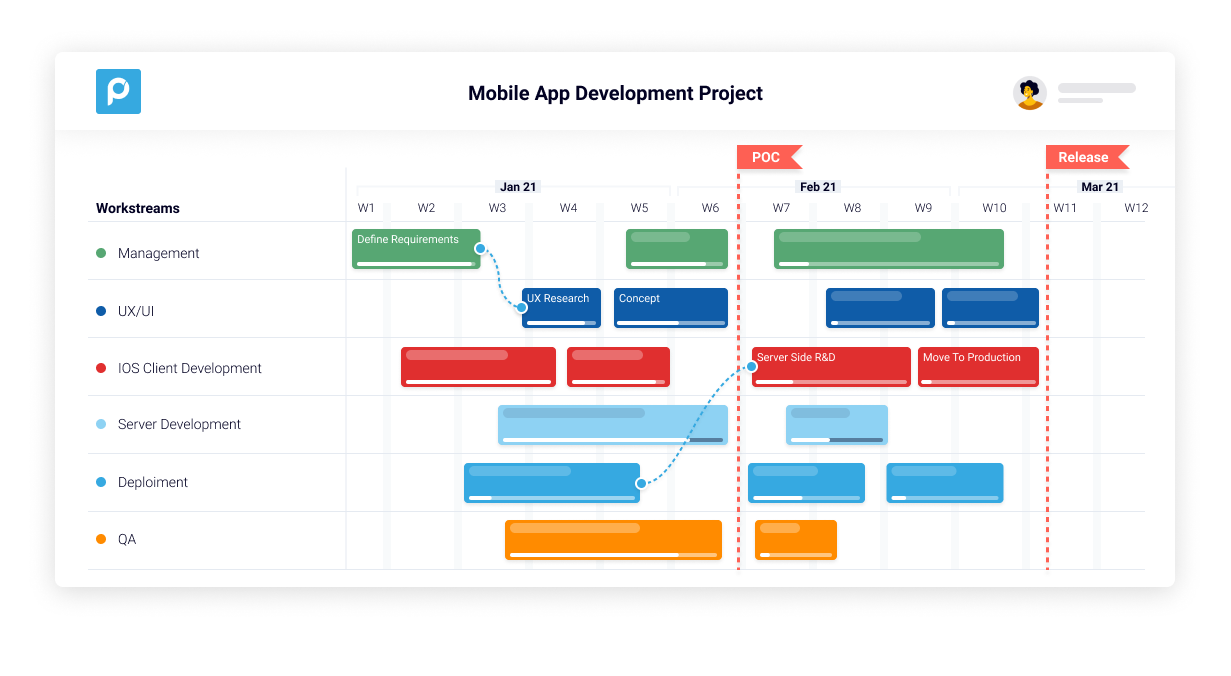Click the green Management color dot
The height and width of the screenshot is (676, 1231).
tap(101, 253)
